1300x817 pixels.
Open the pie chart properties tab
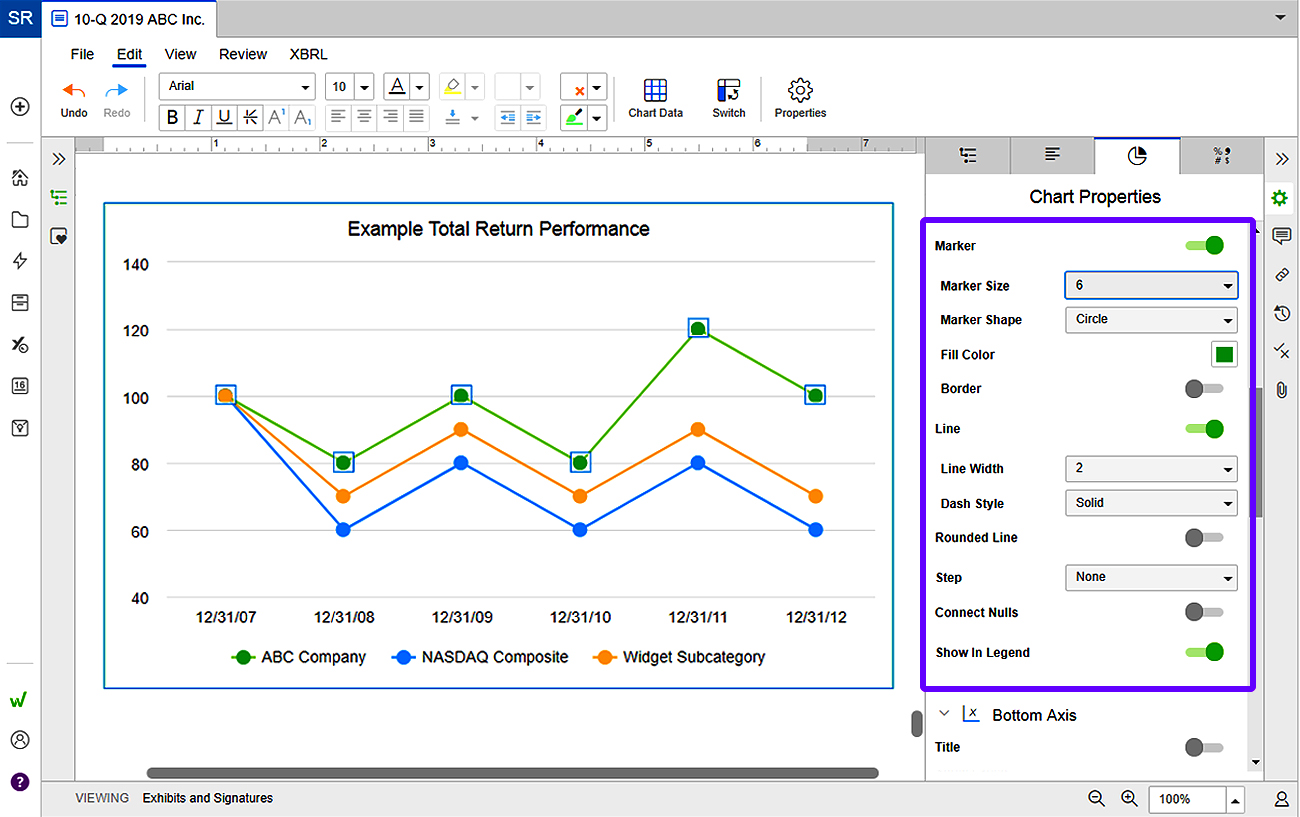click(x=1137, y=156)
